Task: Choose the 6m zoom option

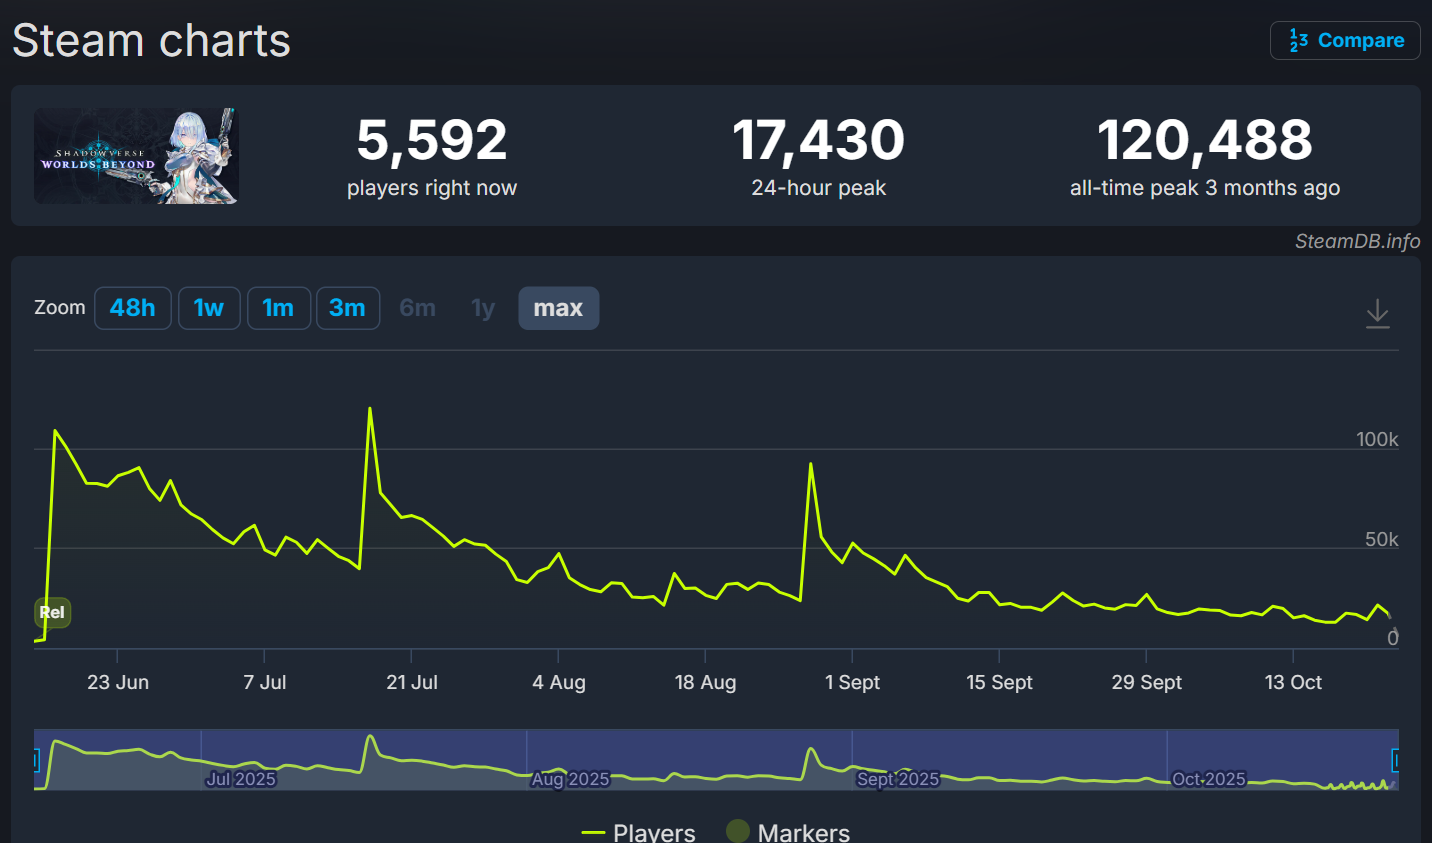Action: [417, 308]
